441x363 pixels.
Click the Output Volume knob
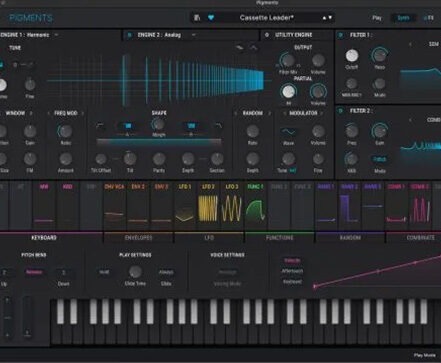pos(318,61)
